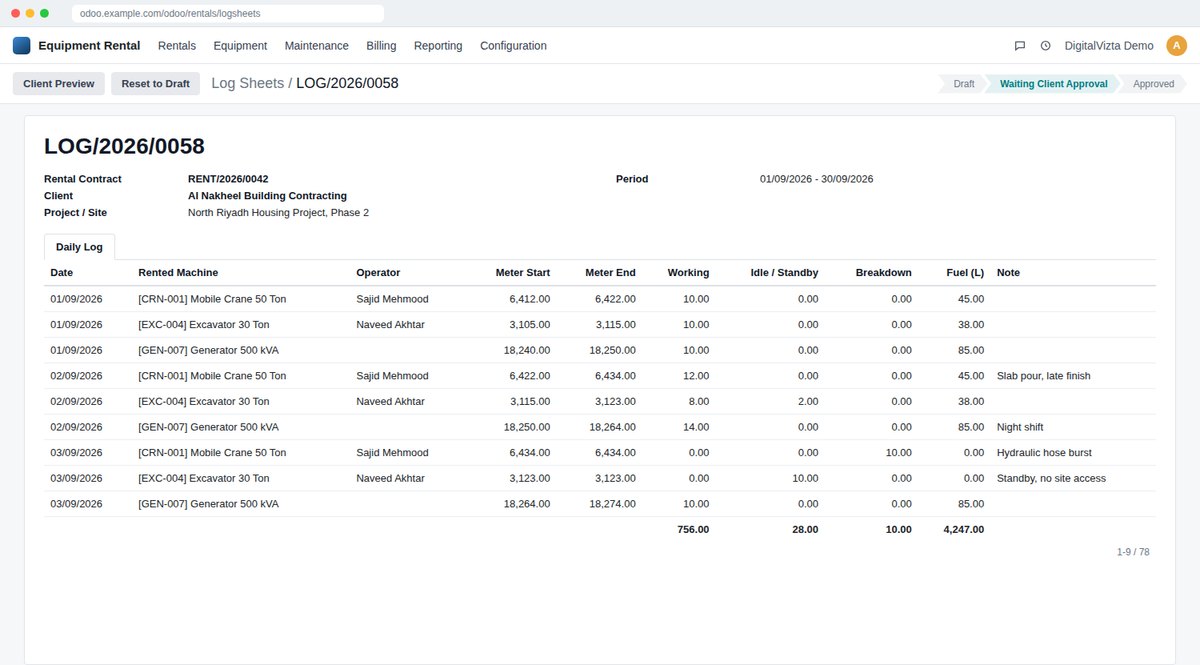The image size is (1200, 665).
Task: Select the Waiting Client Approval stage
Action: click(x=1053, y=84)
